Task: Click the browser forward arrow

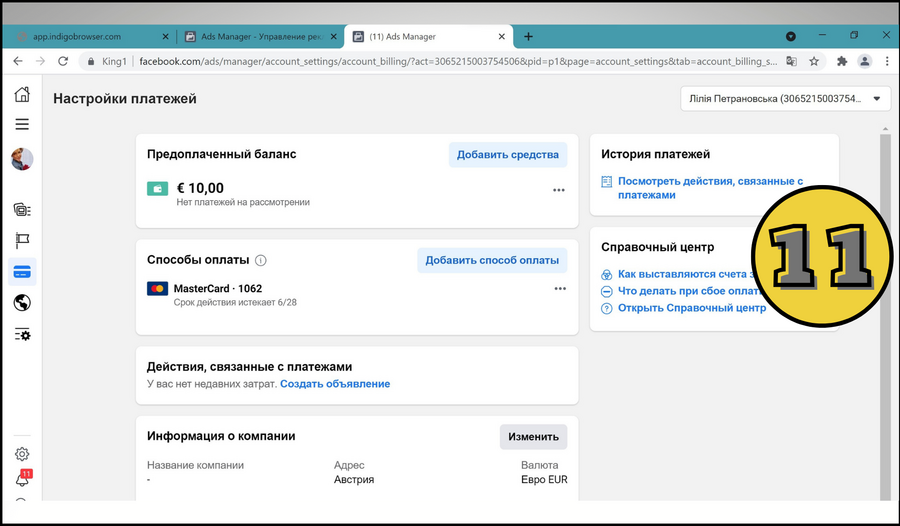Action: pyautogui.click(x=40, y=61)
